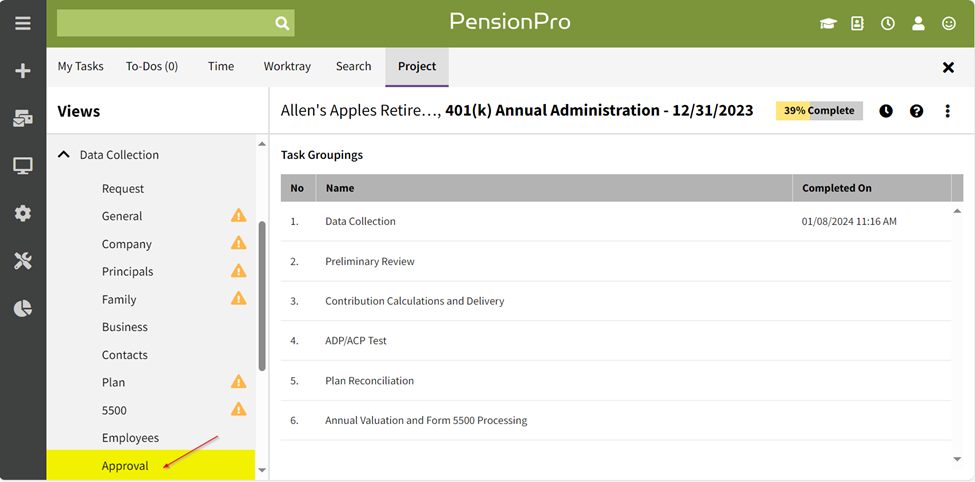Click the plus add-new icon in sidebar
Screen dimensions: 975x482
23,71
